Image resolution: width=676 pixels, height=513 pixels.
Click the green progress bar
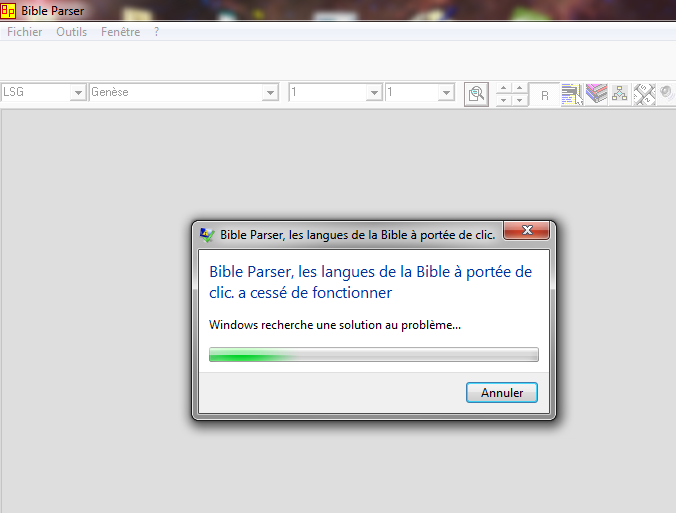(374, 354)
